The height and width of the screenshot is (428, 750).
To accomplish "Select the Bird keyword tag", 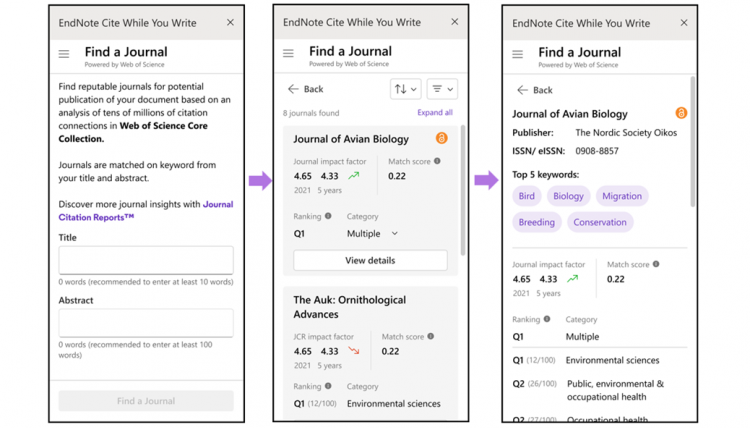I will click(x=527, y=196).
